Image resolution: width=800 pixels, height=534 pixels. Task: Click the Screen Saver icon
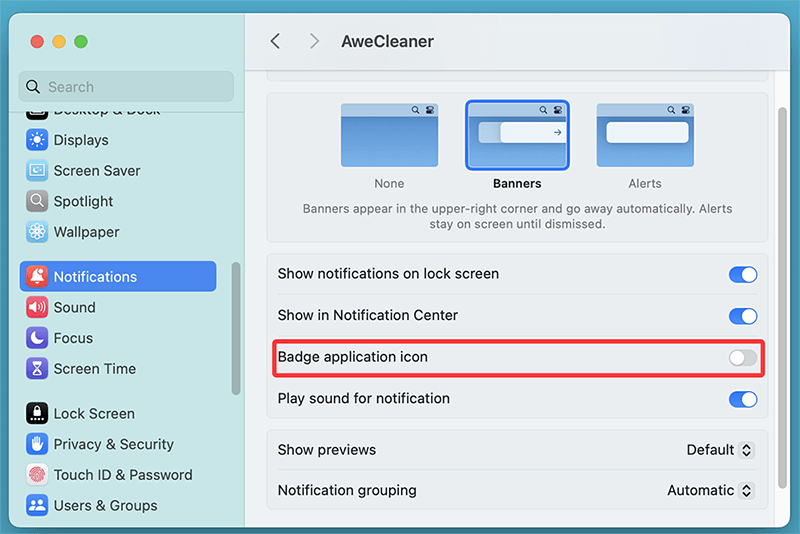point(37,170)
